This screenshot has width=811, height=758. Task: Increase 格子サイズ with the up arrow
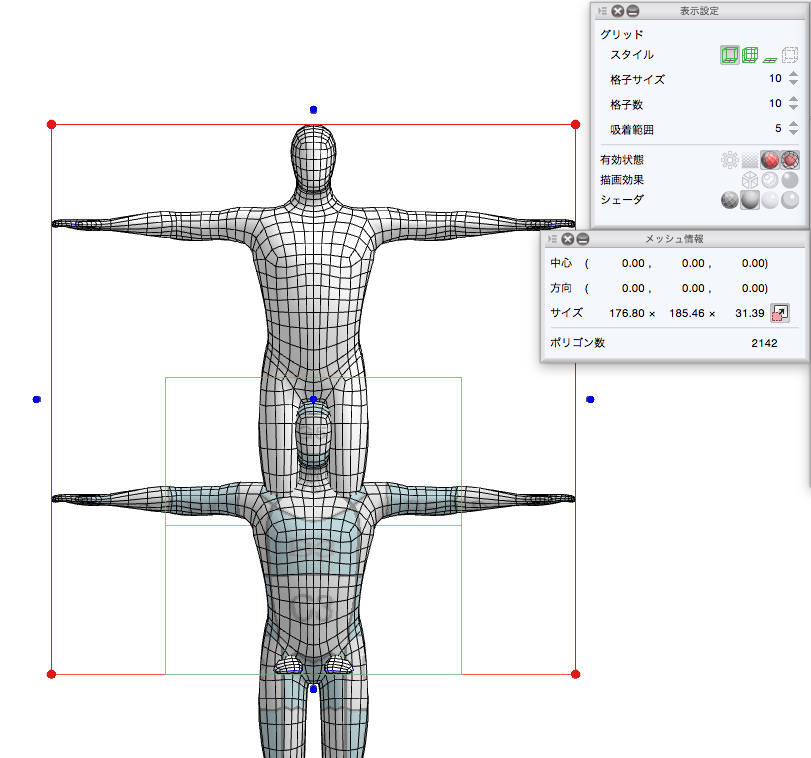(793, 74)
